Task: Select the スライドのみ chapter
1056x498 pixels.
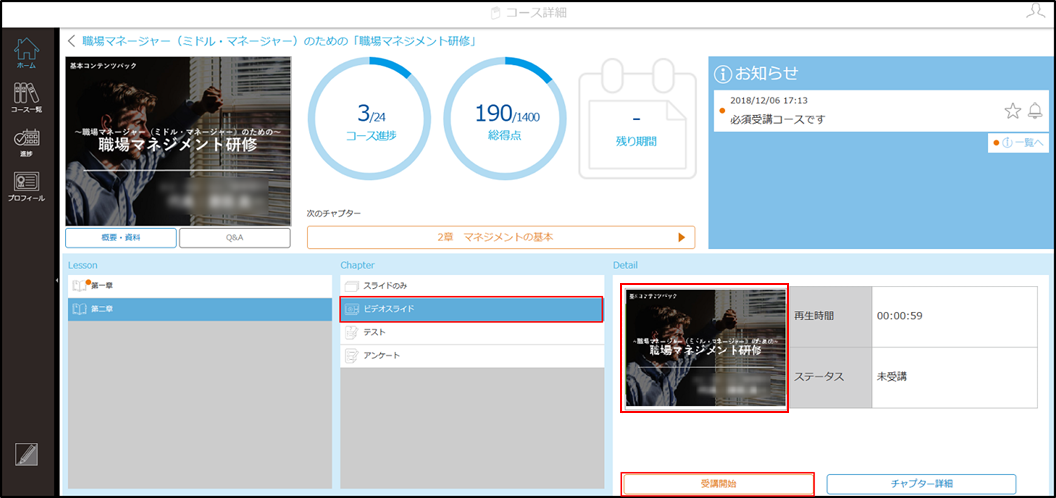Action: (471, 286)
